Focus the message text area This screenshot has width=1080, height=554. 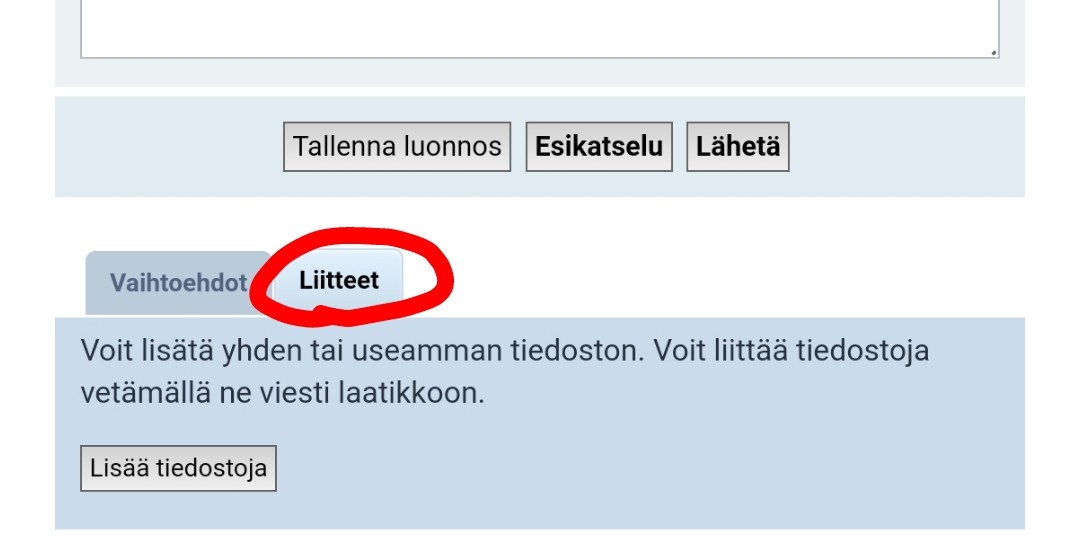pos(540,28)
